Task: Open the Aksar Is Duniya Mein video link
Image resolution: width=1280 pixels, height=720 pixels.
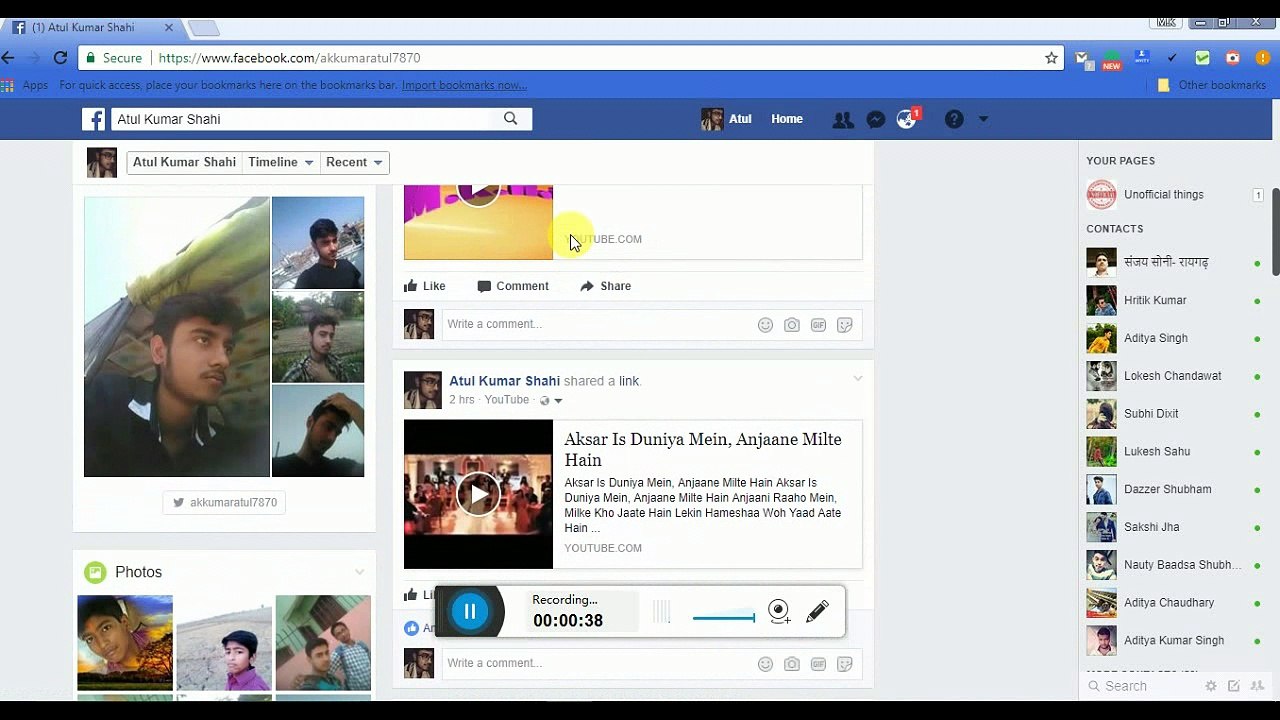Action: [x=703, y=450]
